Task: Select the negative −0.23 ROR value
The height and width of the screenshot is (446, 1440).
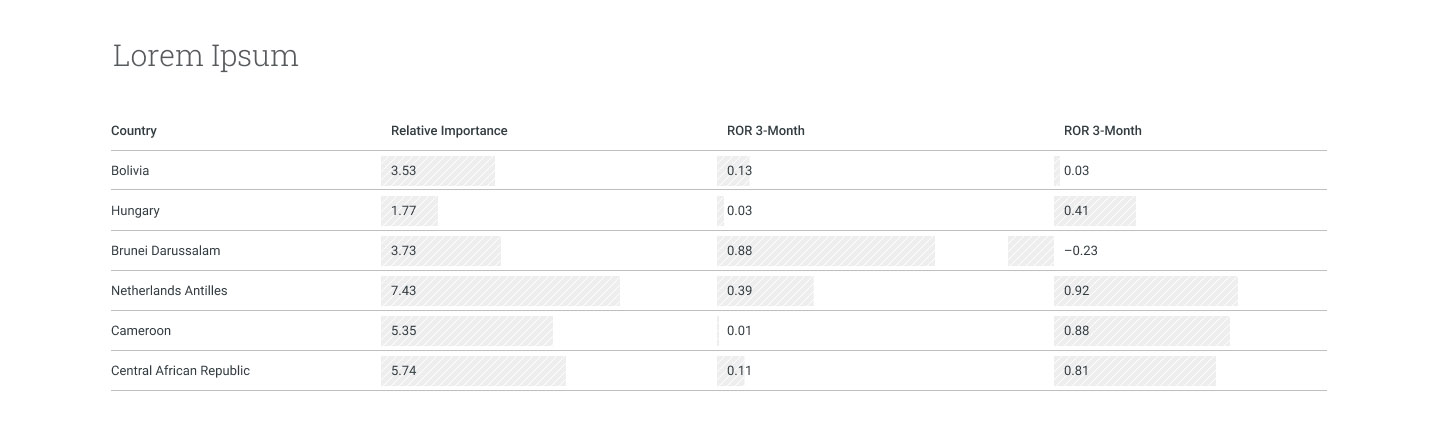Action: click(x=1080, y=251)
